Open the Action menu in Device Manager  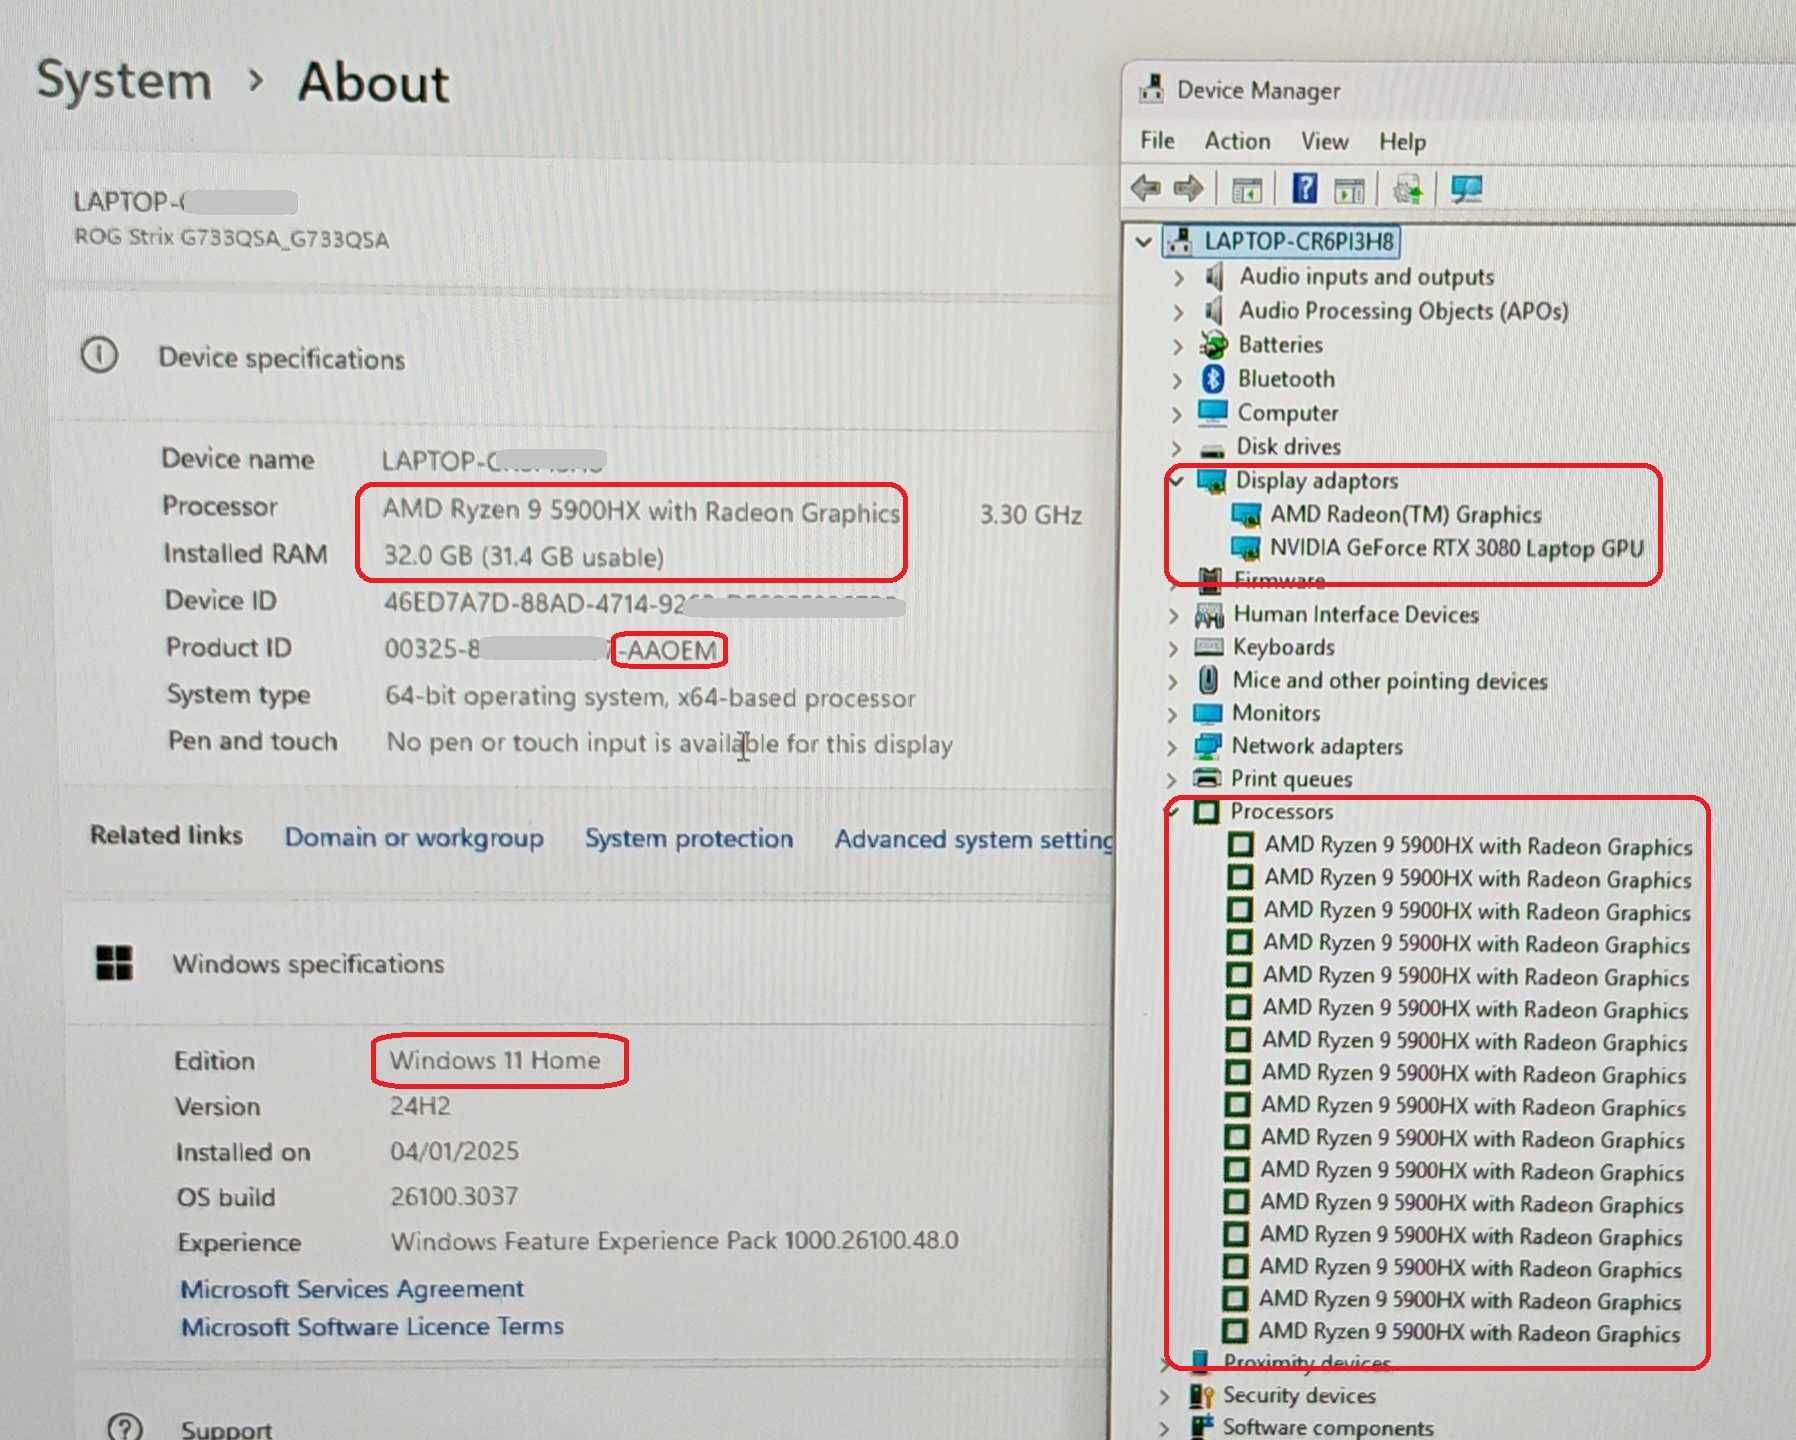[x=1237, y=141]
